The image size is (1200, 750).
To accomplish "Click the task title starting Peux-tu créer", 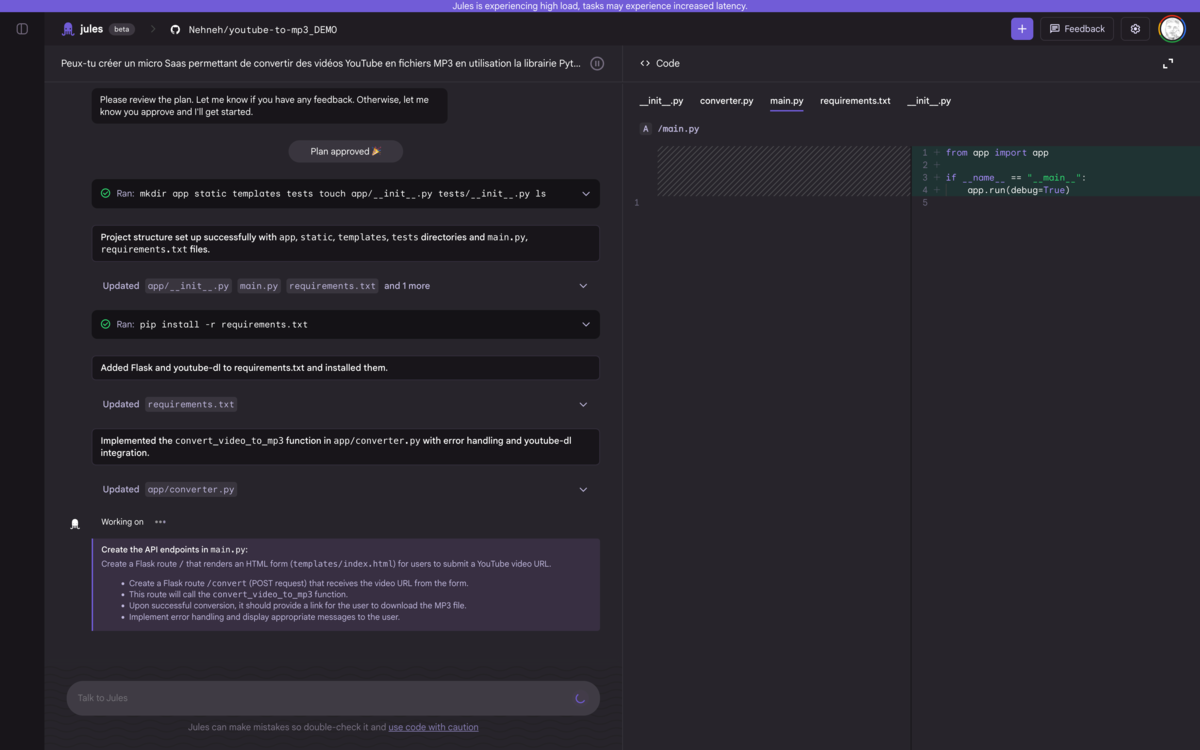I will click(x=320, y=63).
